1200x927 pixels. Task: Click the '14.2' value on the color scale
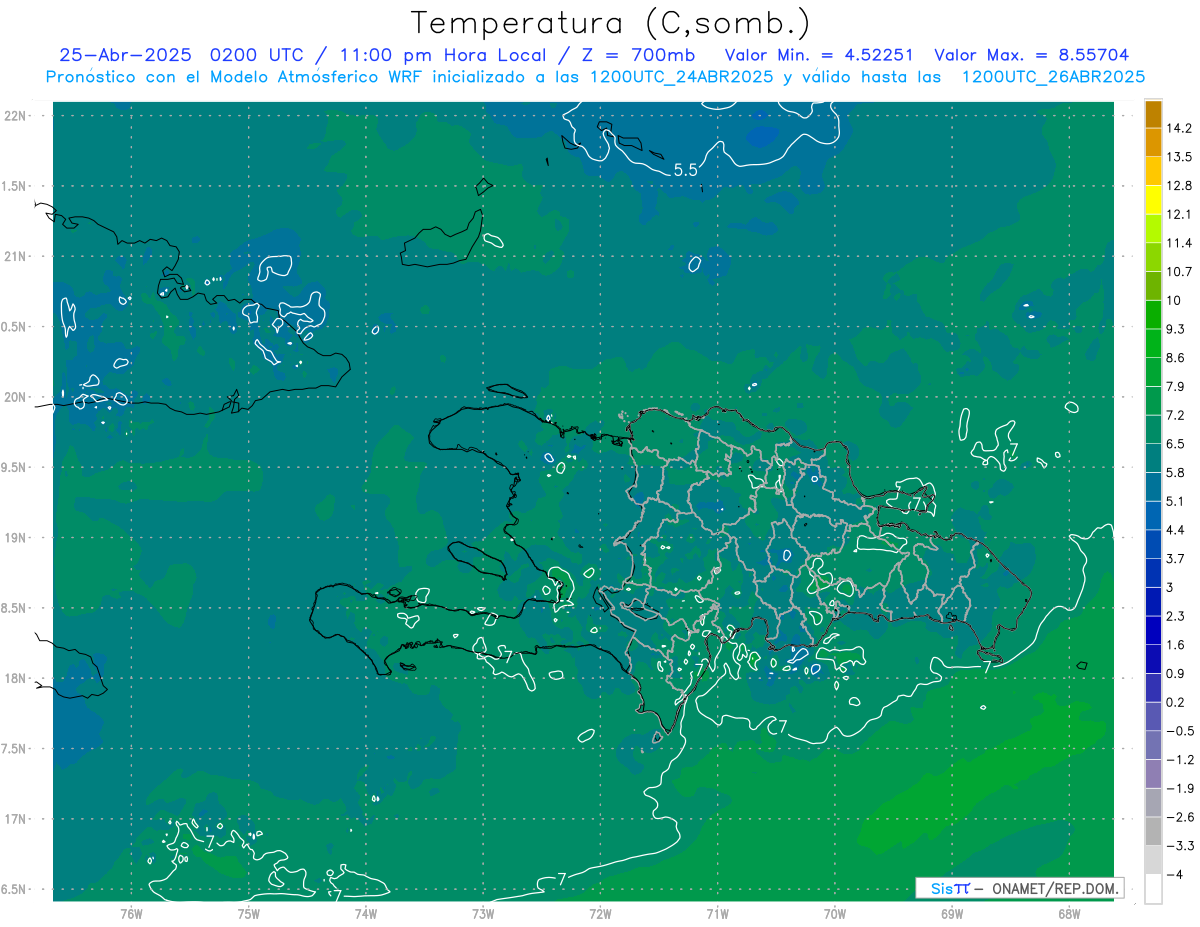pyautogui.click(x=1177, y=128)
